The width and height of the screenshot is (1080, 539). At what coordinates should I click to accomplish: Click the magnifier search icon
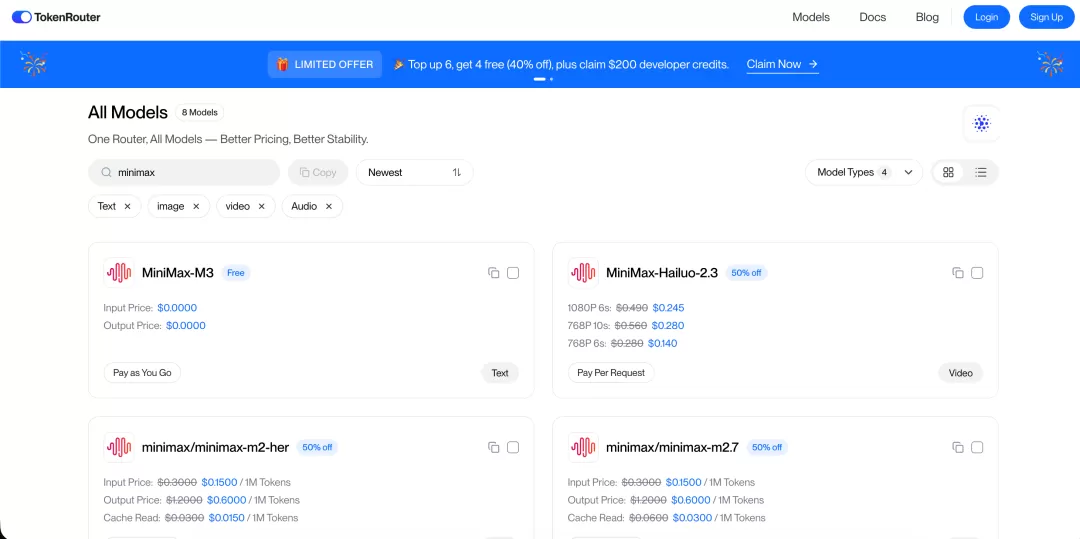[x=107, y=173]
